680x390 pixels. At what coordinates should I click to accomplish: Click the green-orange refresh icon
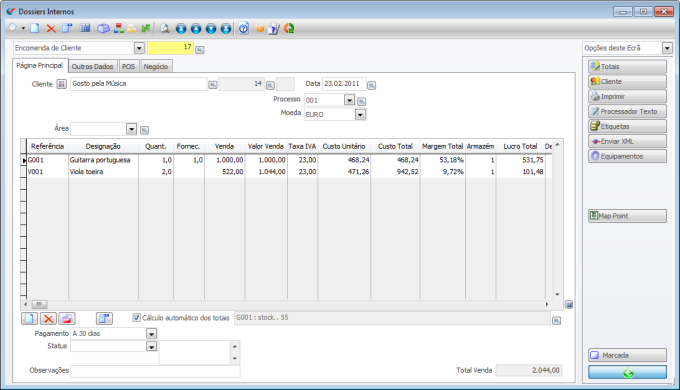(x=289, y=29)
